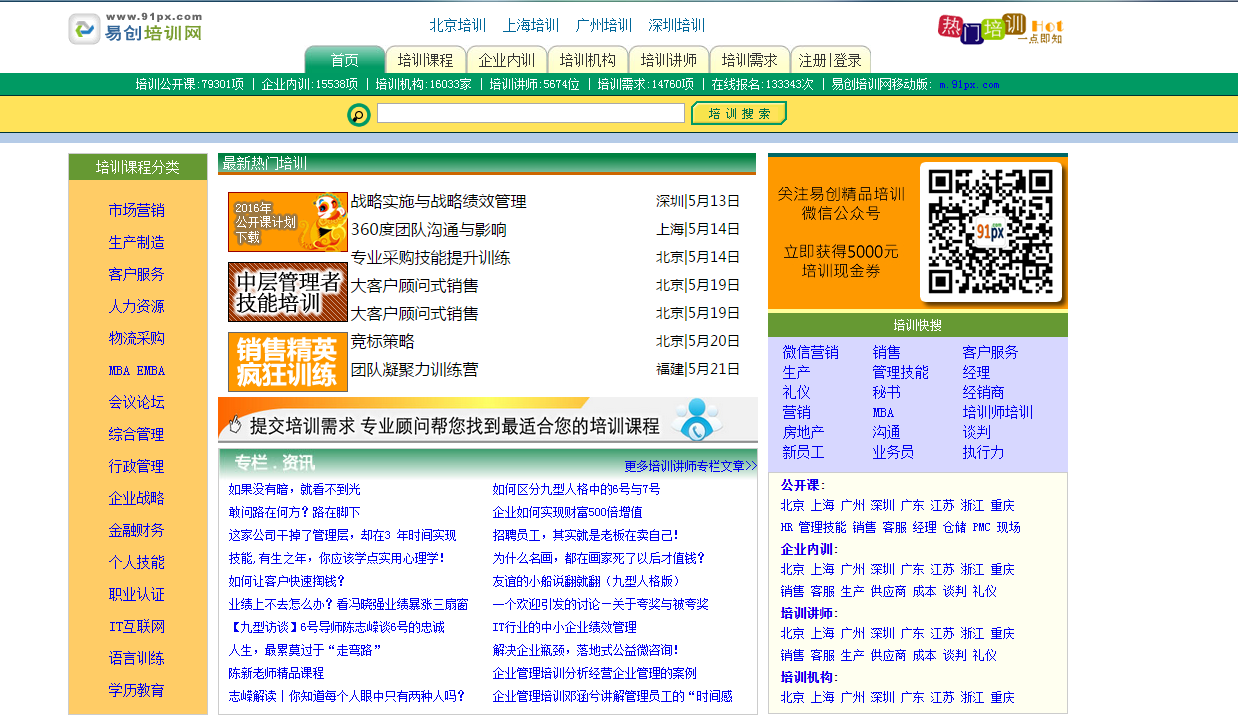The height and width of the screenshot is (719, 1238).
Task: Select 会议论坛 course category
Action: (137, 402)
